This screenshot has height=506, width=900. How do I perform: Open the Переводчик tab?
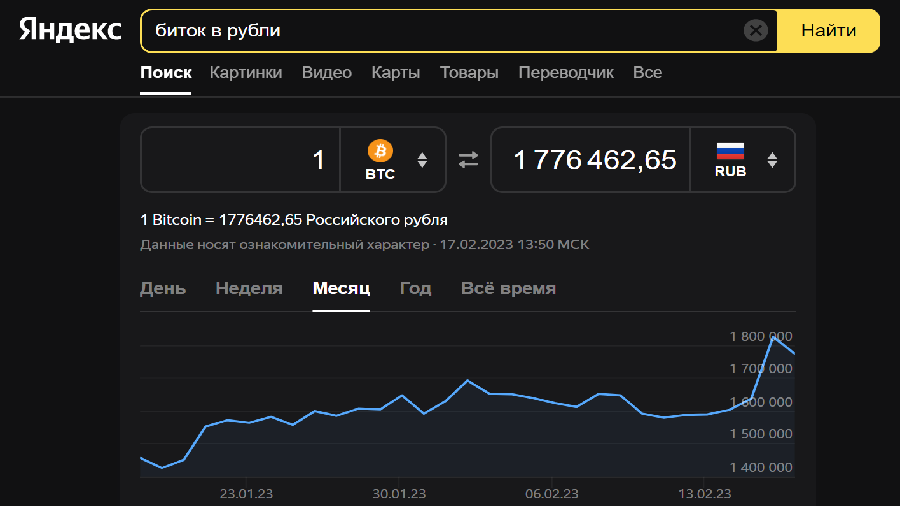pyautogui.click(x=566, y=73)
